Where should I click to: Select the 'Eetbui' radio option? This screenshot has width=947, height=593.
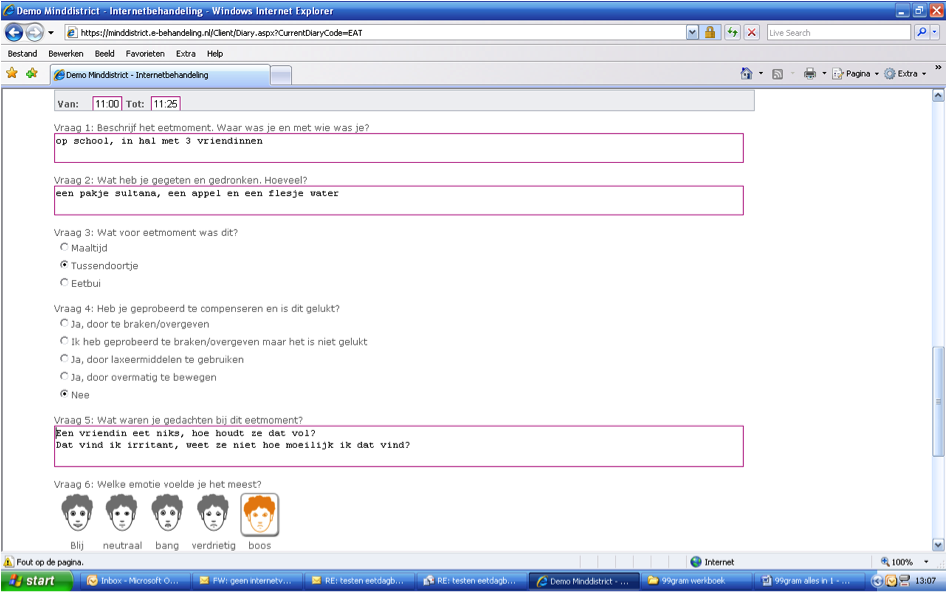(65, 283)
